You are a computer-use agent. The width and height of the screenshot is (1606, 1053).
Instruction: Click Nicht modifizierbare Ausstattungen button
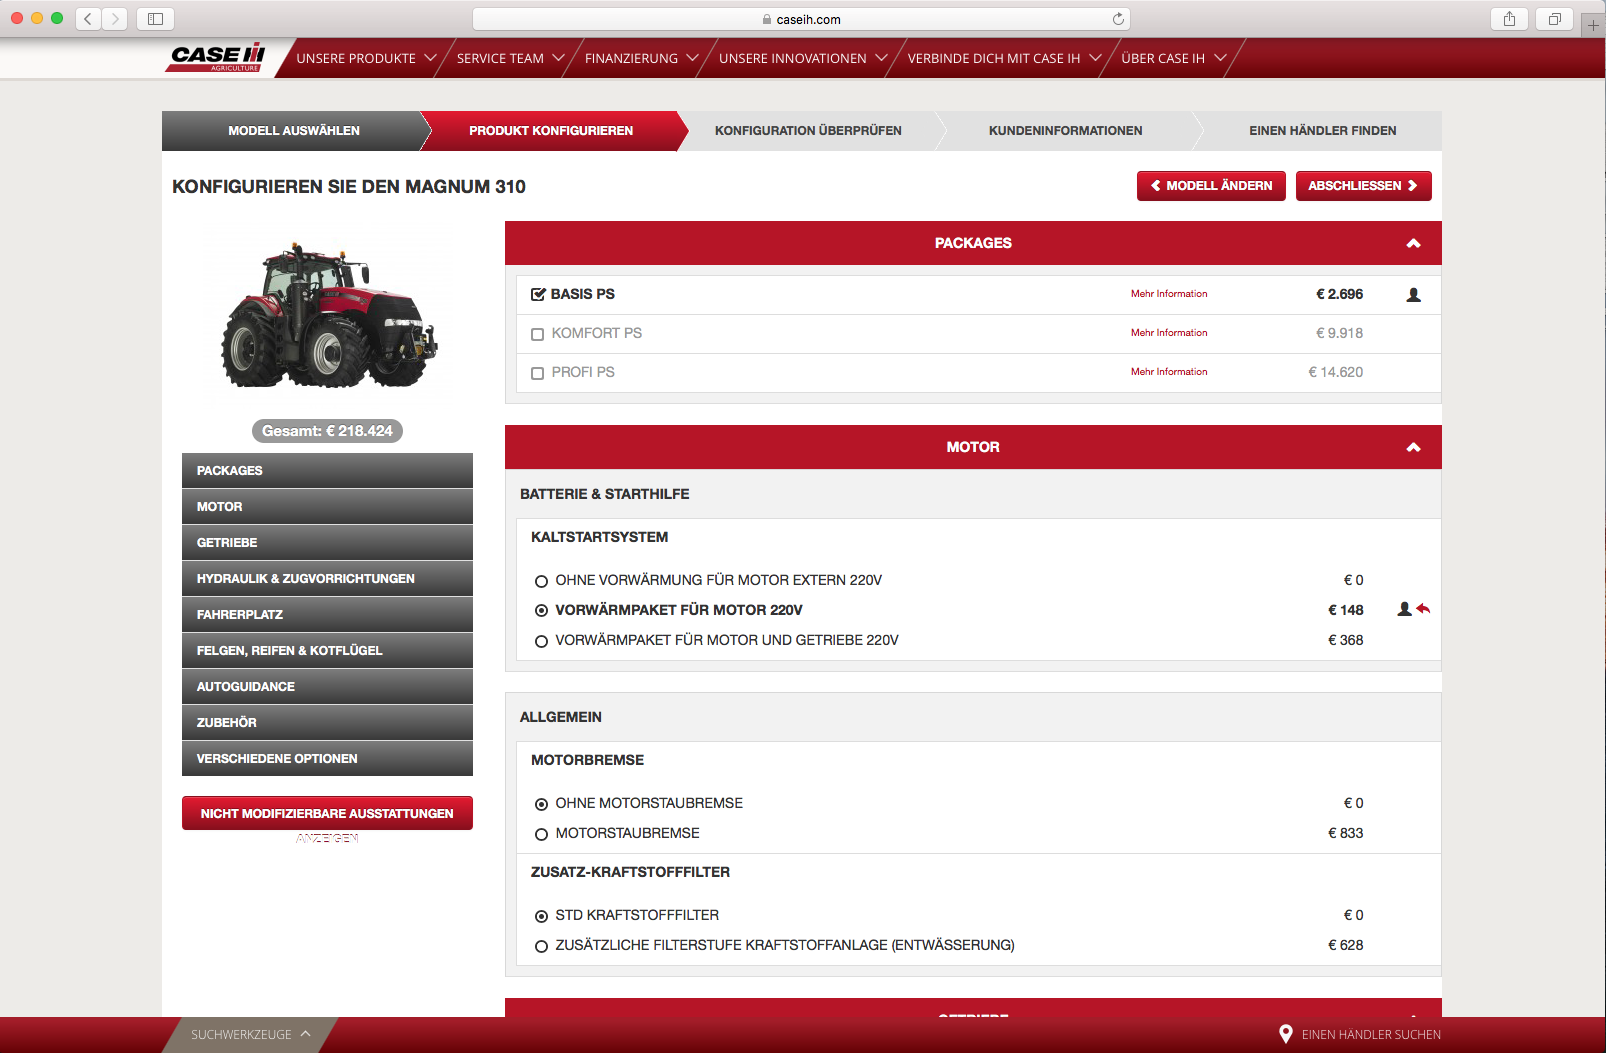[327, 813]
